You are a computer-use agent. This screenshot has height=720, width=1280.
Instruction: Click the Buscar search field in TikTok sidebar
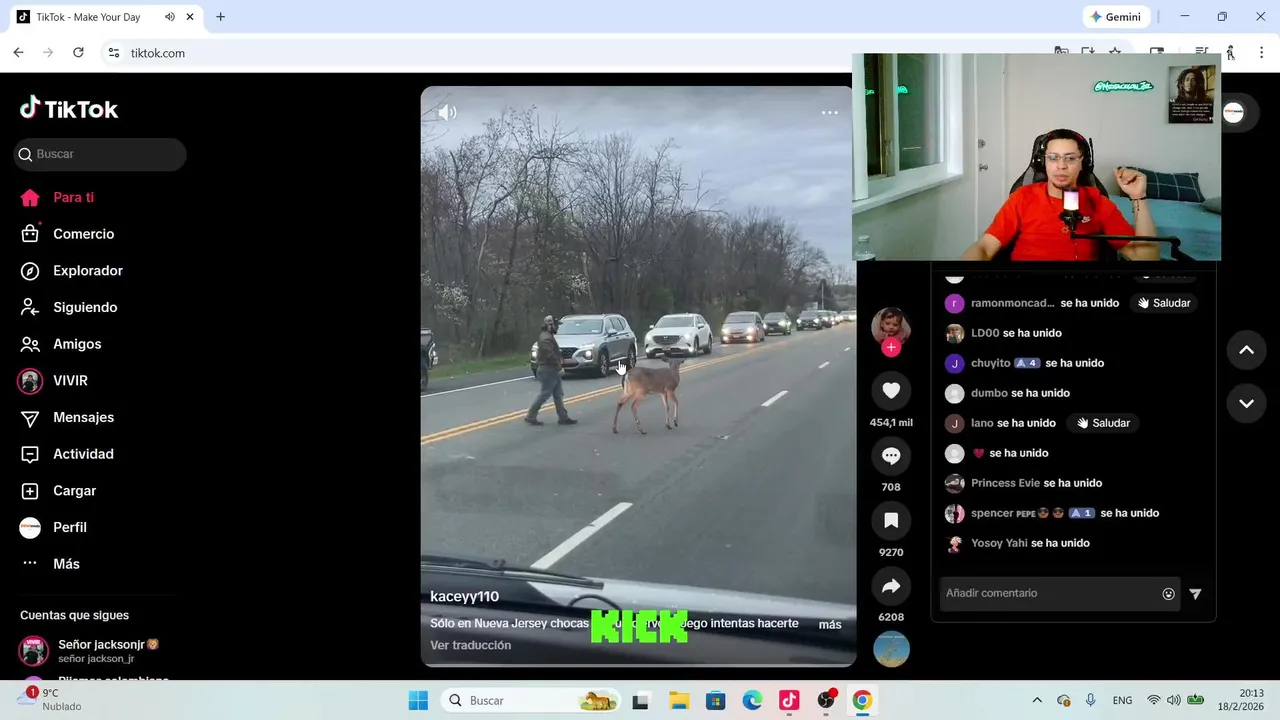coord(100,154)
